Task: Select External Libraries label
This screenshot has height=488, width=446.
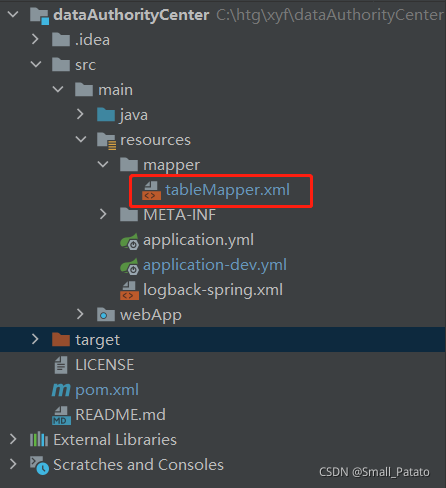Action: click(115, 440)
